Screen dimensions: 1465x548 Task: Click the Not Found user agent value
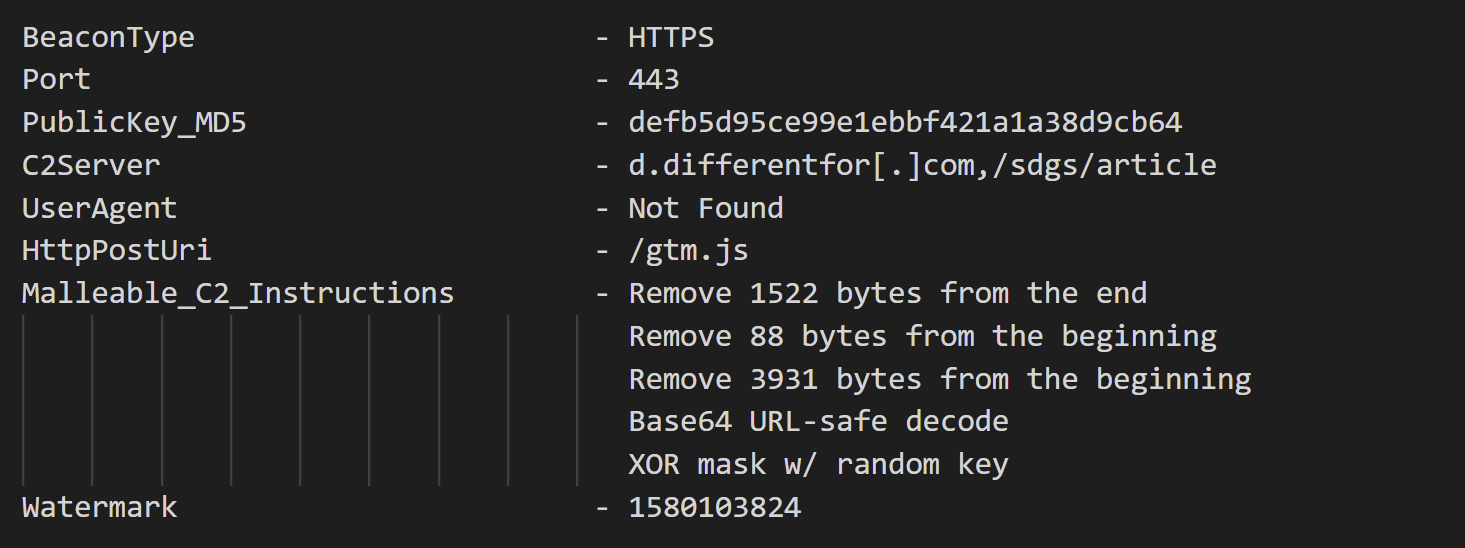[x=706, y=208]
